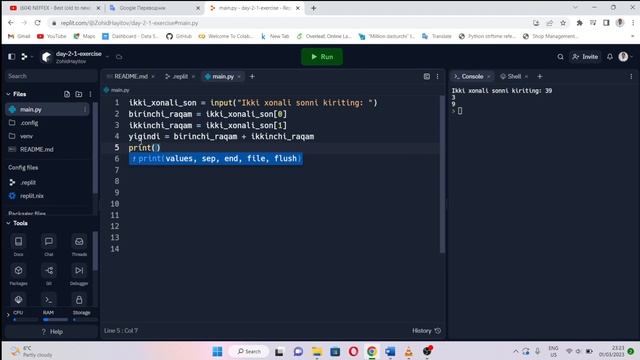This screenshot has width=640, height=360.
Task: Open the Threads tool
Action: click(x=79, y=245)
